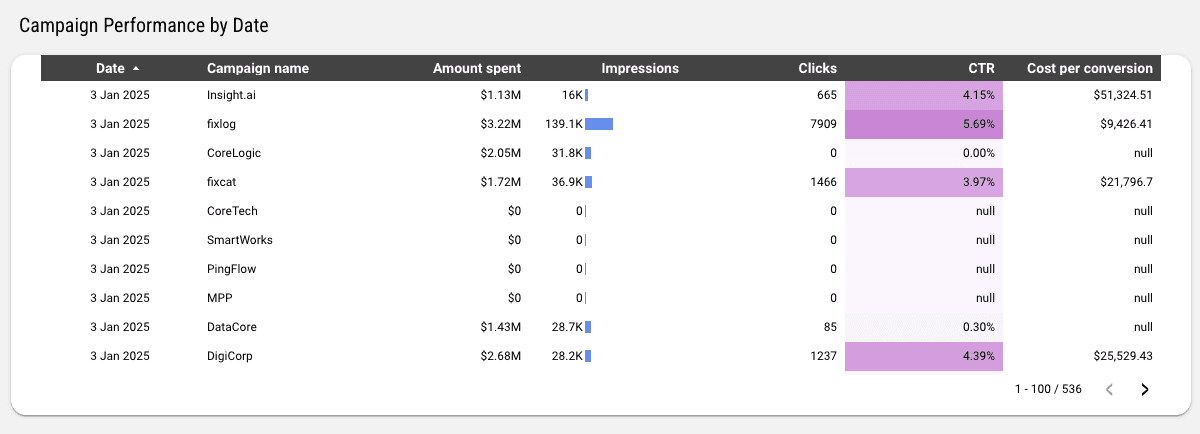This screenshot has width=1200, height=434.
Task: Click the $1.13M amount spent cell
Action: [x=501, y=96]
